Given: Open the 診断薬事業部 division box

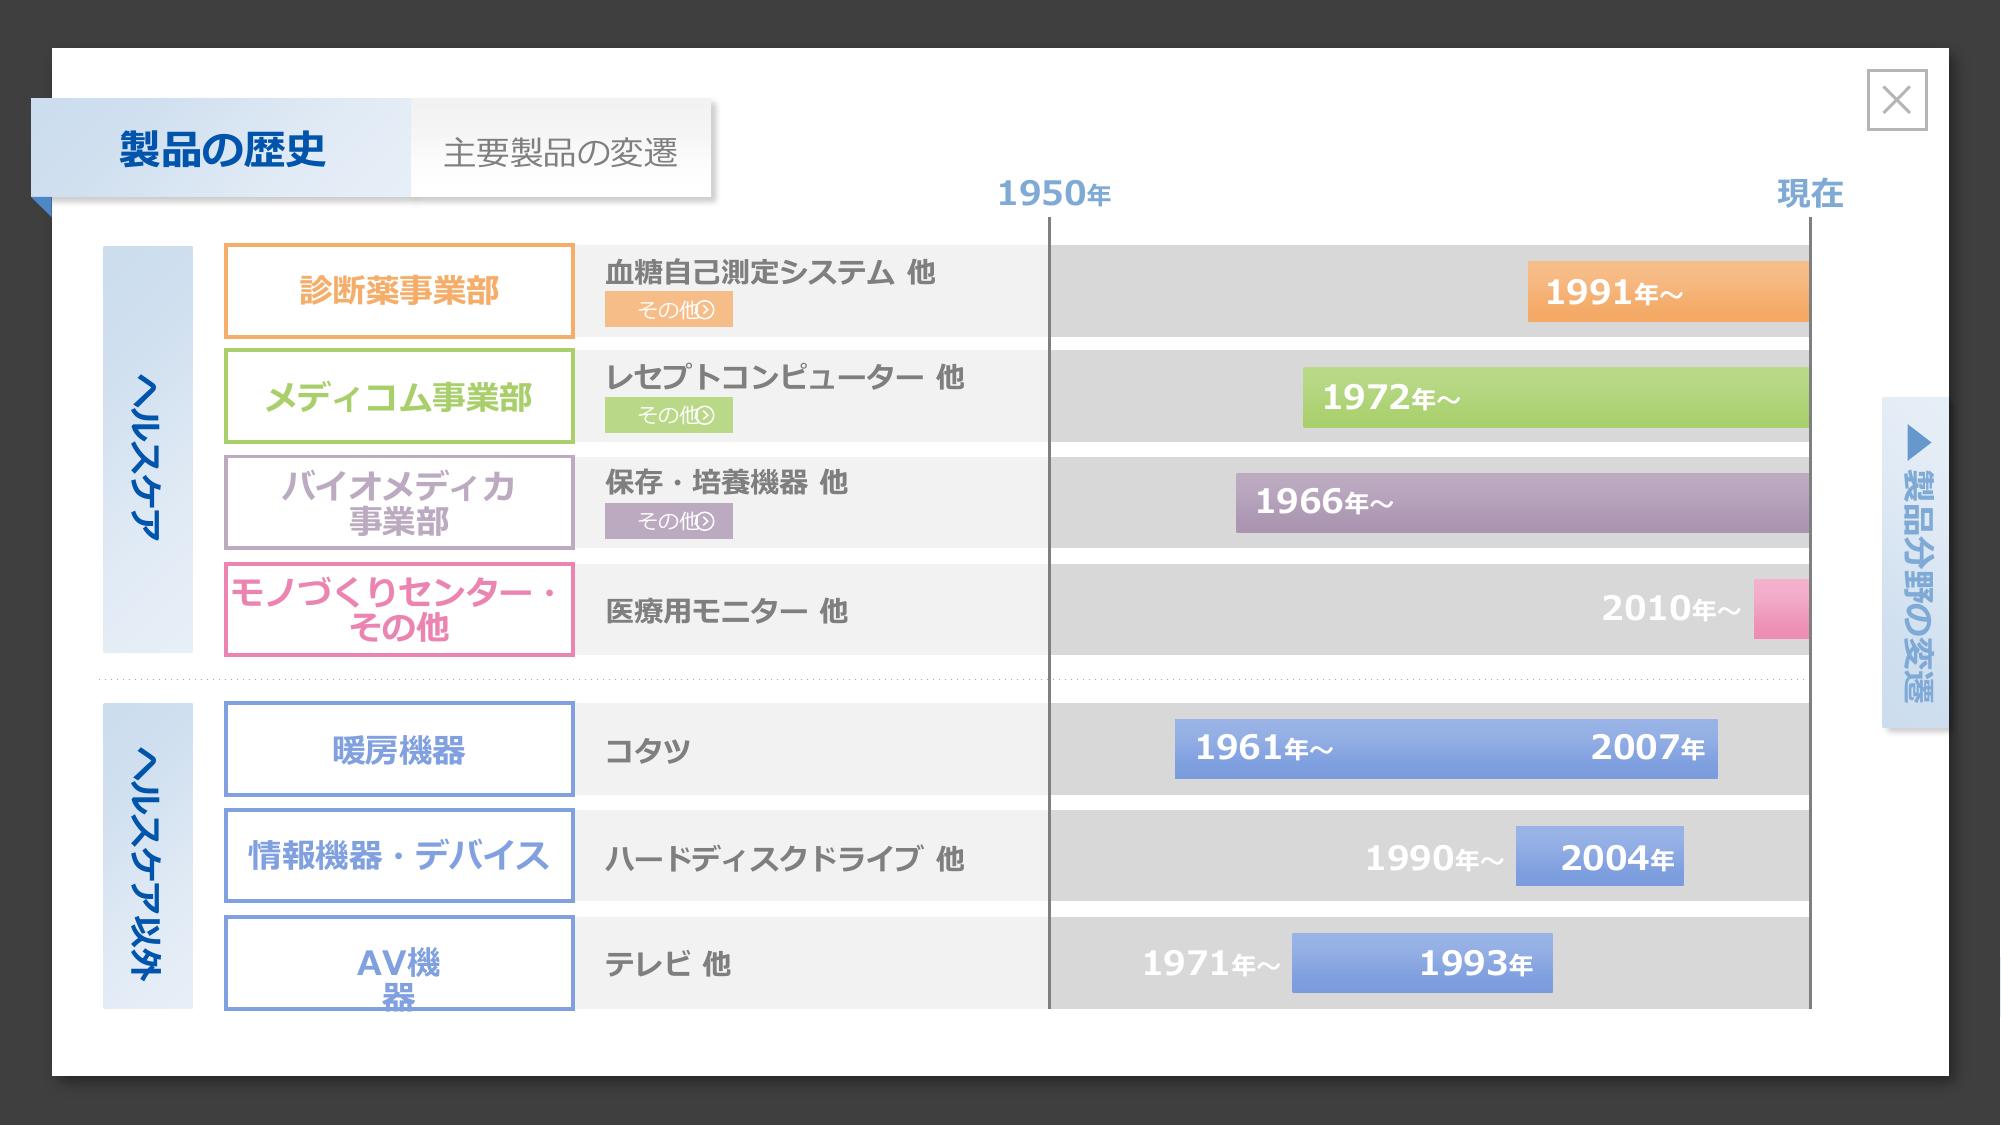Looking at the screenshot, I should (399, 291).
